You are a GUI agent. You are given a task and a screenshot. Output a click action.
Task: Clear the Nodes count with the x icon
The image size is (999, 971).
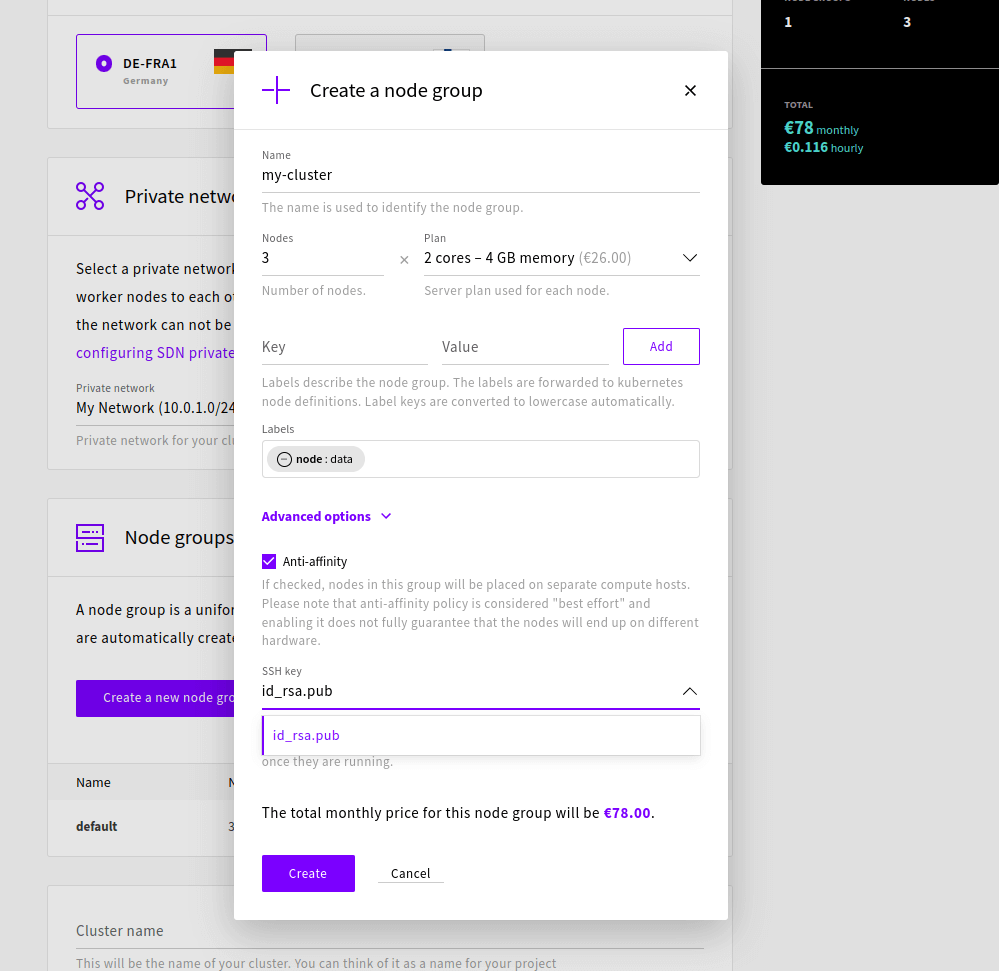[x=404, y=259]
